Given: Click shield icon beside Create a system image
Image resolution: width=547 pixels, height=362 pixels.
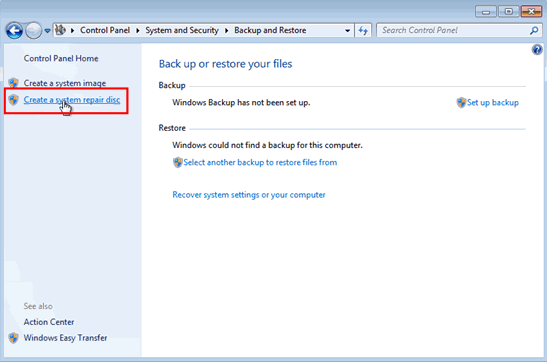Looking at the screenshot, I should (x=14, y=83).
